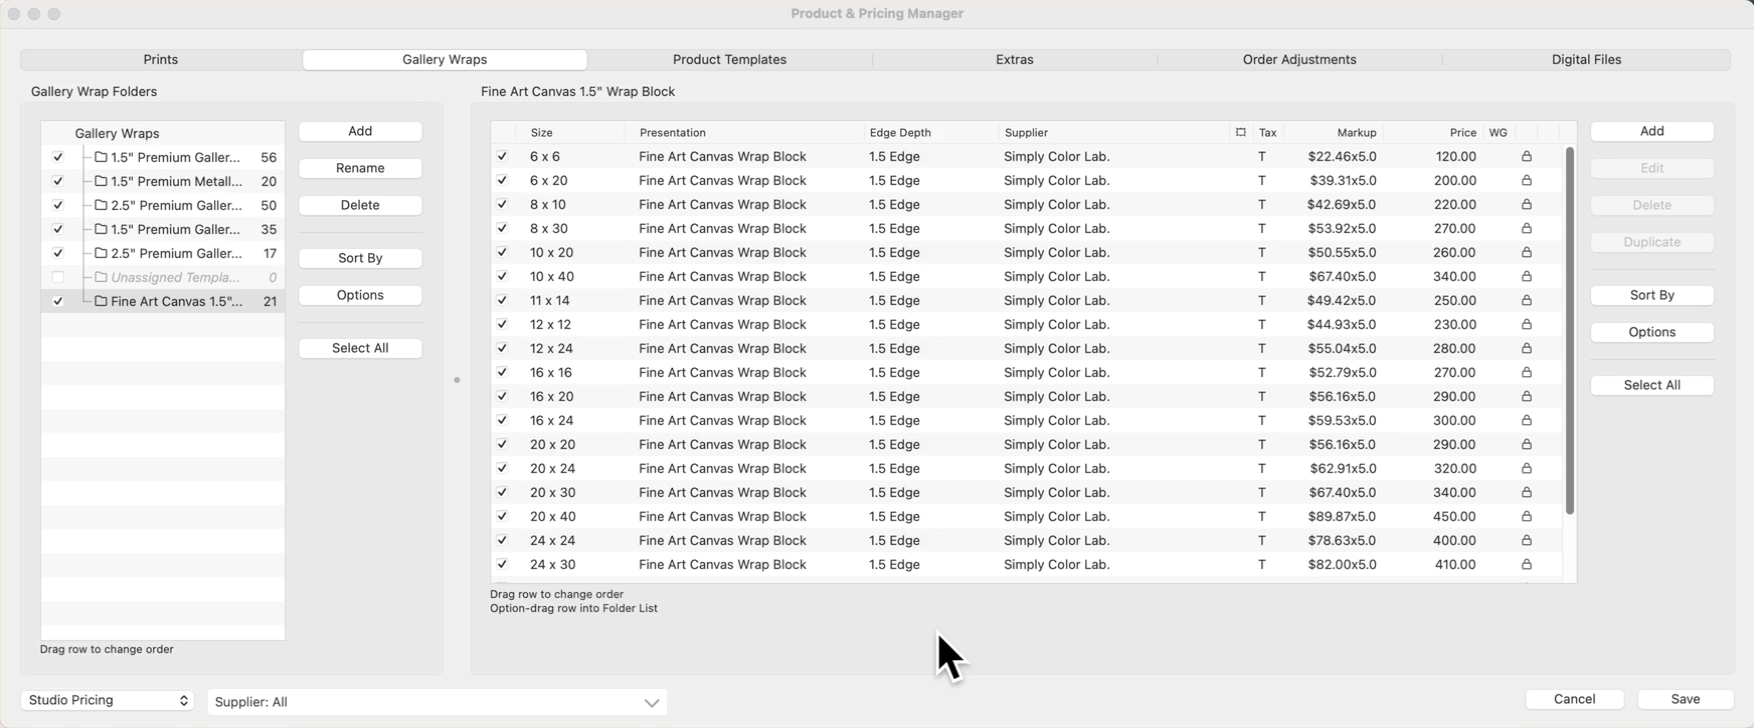The height and width of the screenshot is (728, 1754).
Task: Click lock icon in the 16 x 20 row
Action: pos(1526,397)
